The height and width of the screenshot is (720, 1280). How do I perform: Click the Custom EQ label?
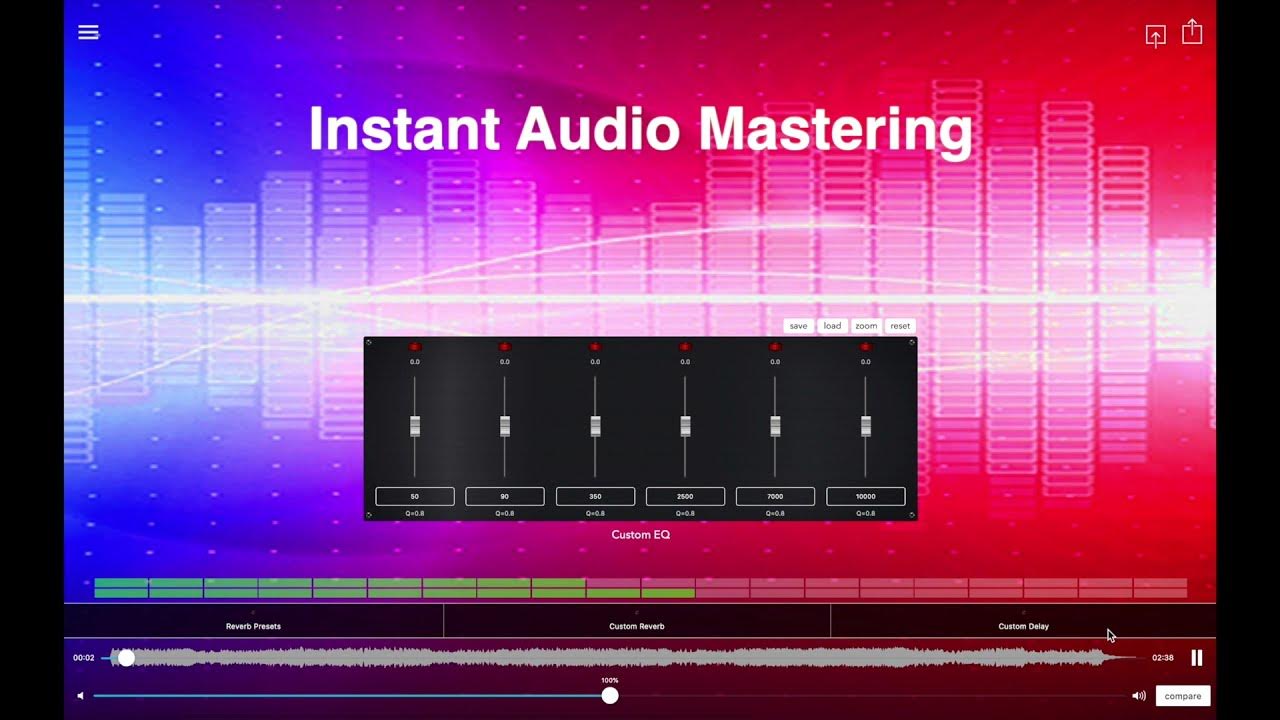click(x=641, y=535)
